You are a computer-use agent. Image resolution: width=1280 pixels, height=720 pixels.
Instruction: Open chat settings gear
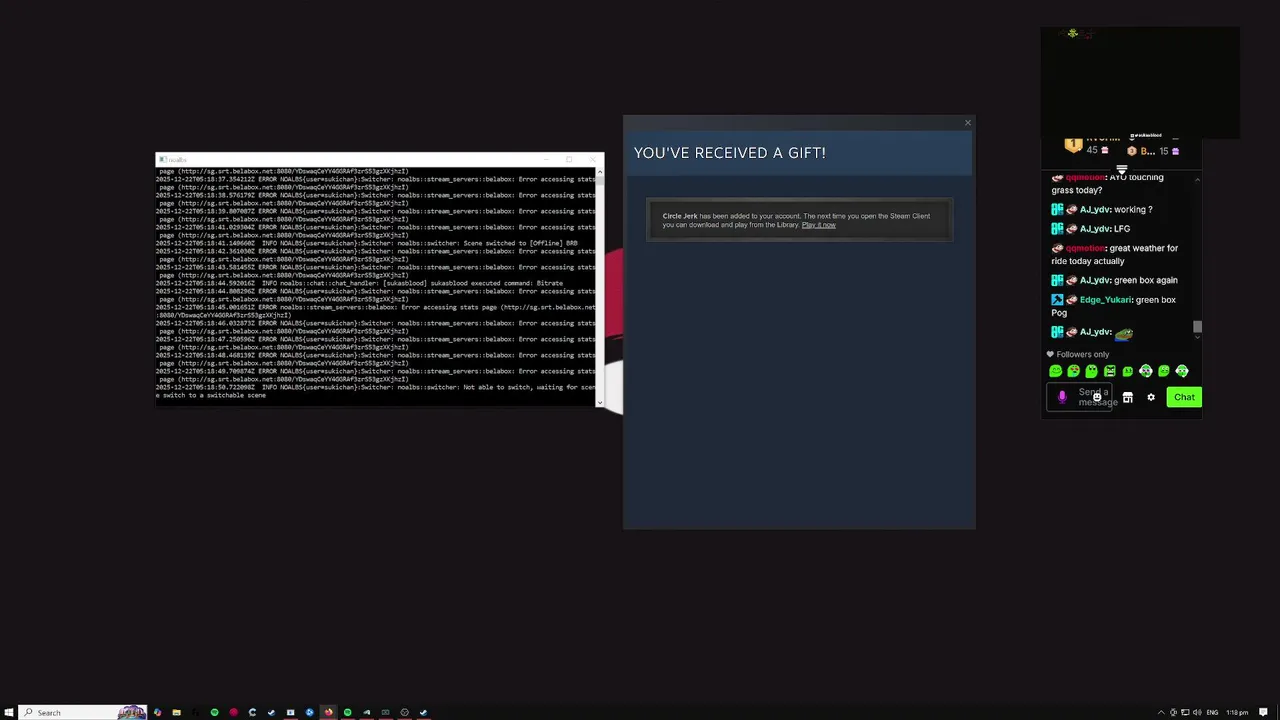(x=1151, y=397)
